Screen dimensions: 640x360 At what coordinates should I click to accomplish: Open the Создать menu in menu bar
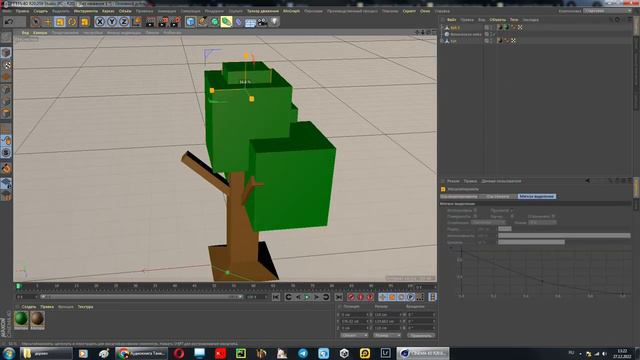[x=40, y=11]
